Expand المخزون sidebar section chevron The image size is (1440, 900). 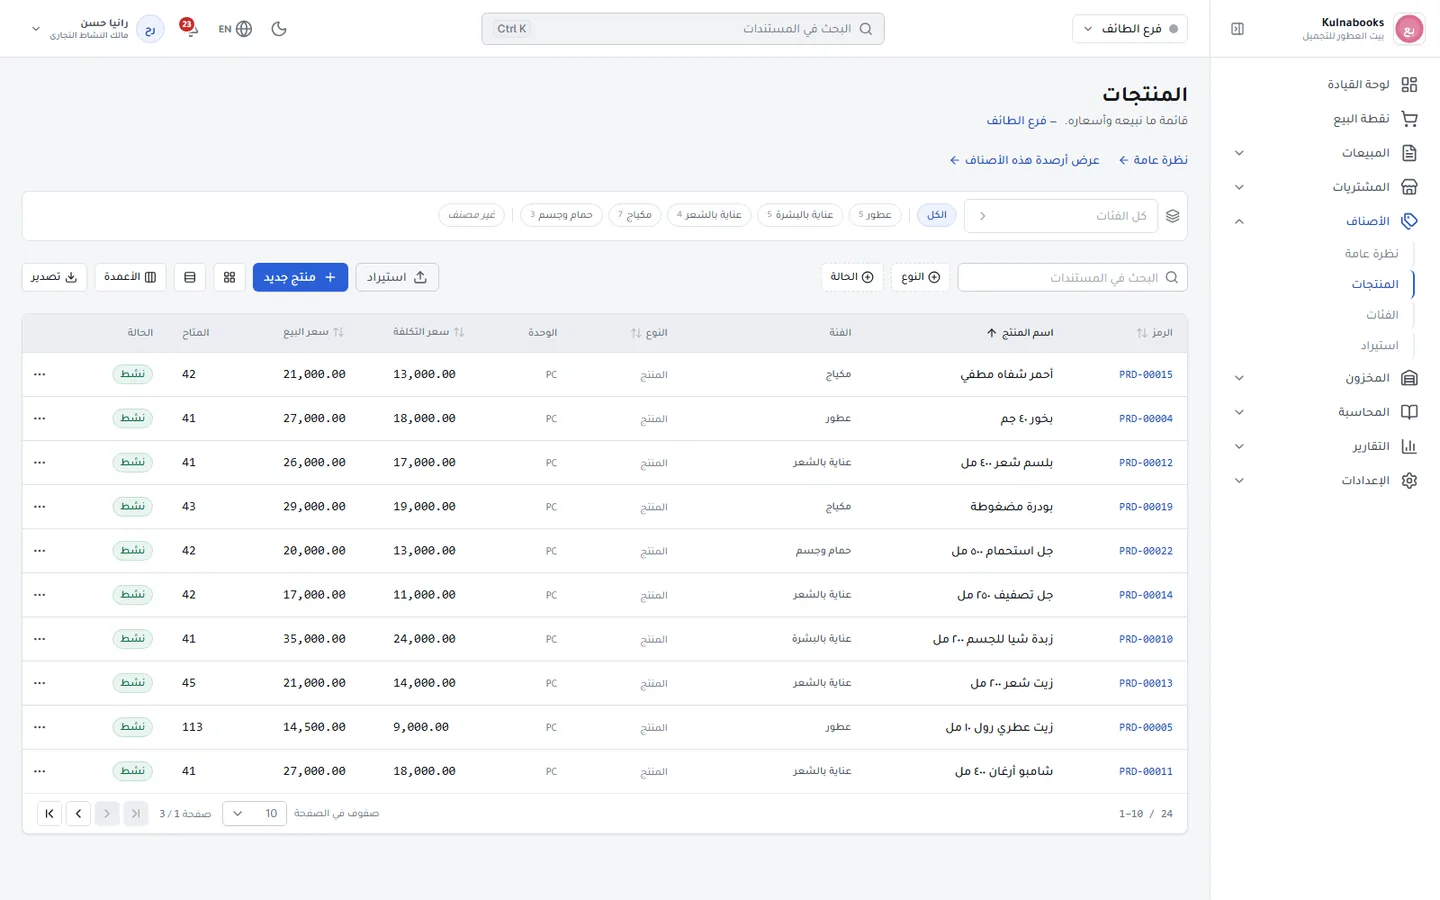coord(1239,378)
